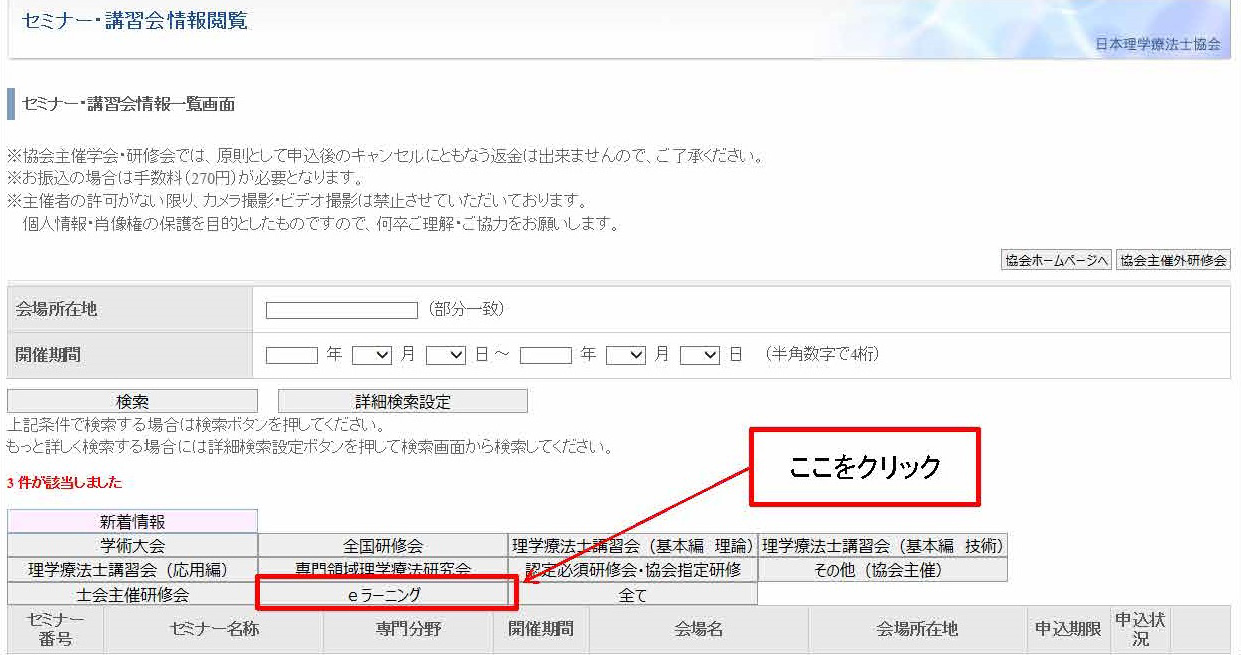Select the eラーニング tab

point(383,594)
